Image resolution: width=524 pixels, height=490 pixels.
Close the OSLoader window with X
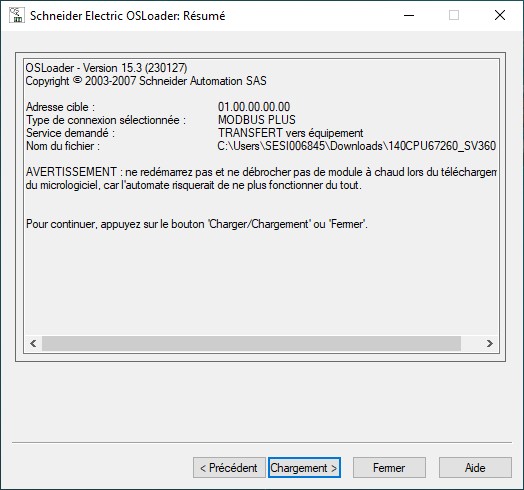(500, 15)
